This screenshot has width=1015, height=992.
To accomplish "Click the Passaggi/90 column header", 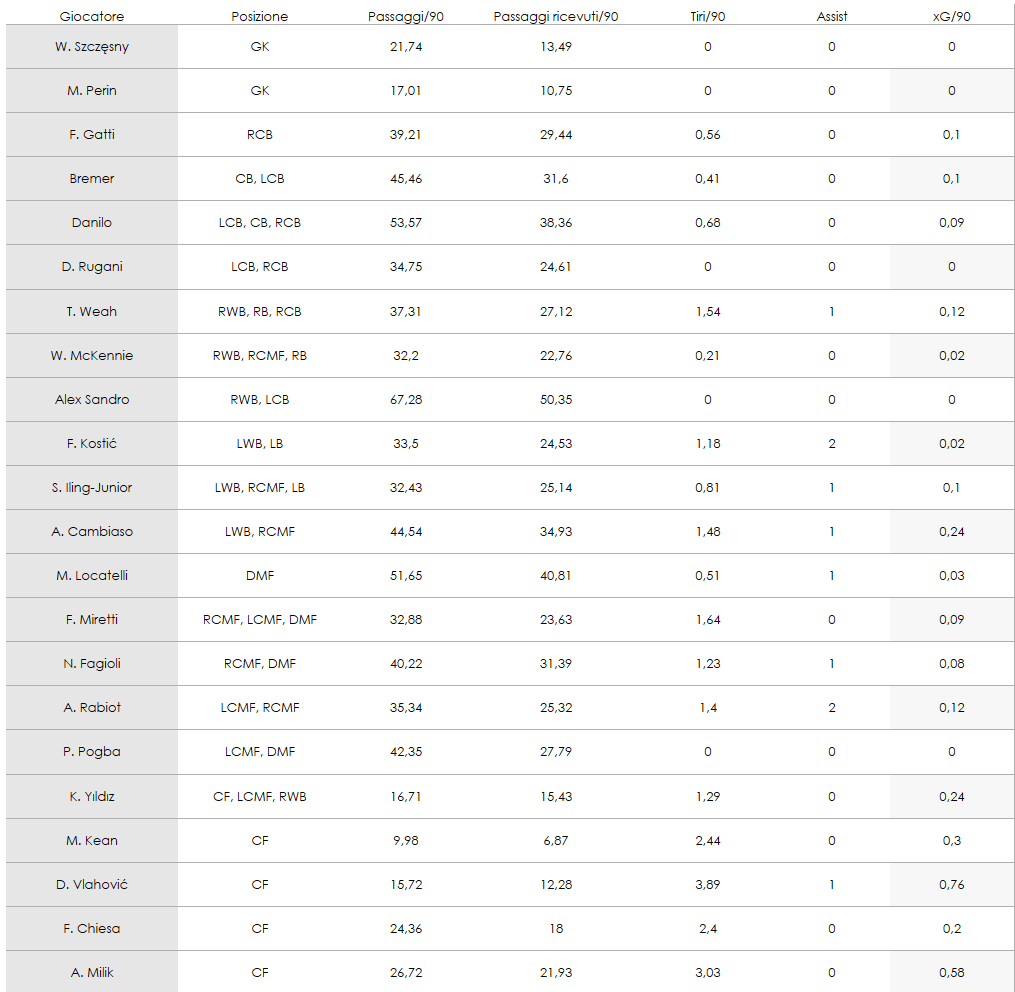I will (406, 17).
